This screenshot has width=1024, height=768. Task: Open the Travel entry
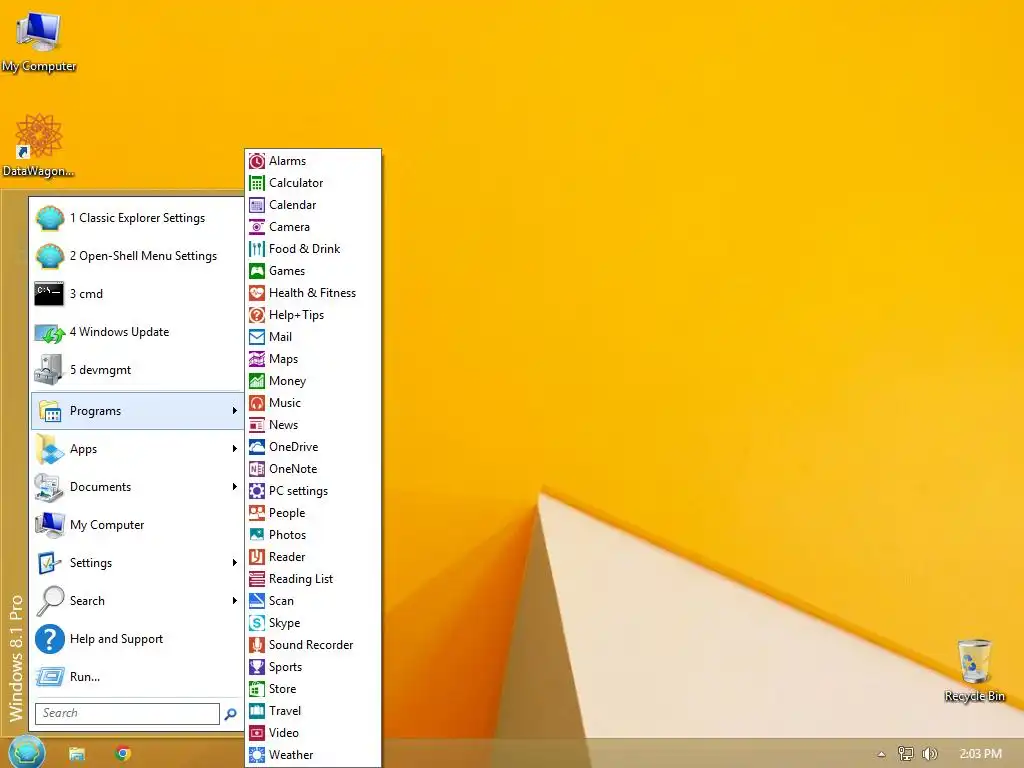click(x=313, y=711)
